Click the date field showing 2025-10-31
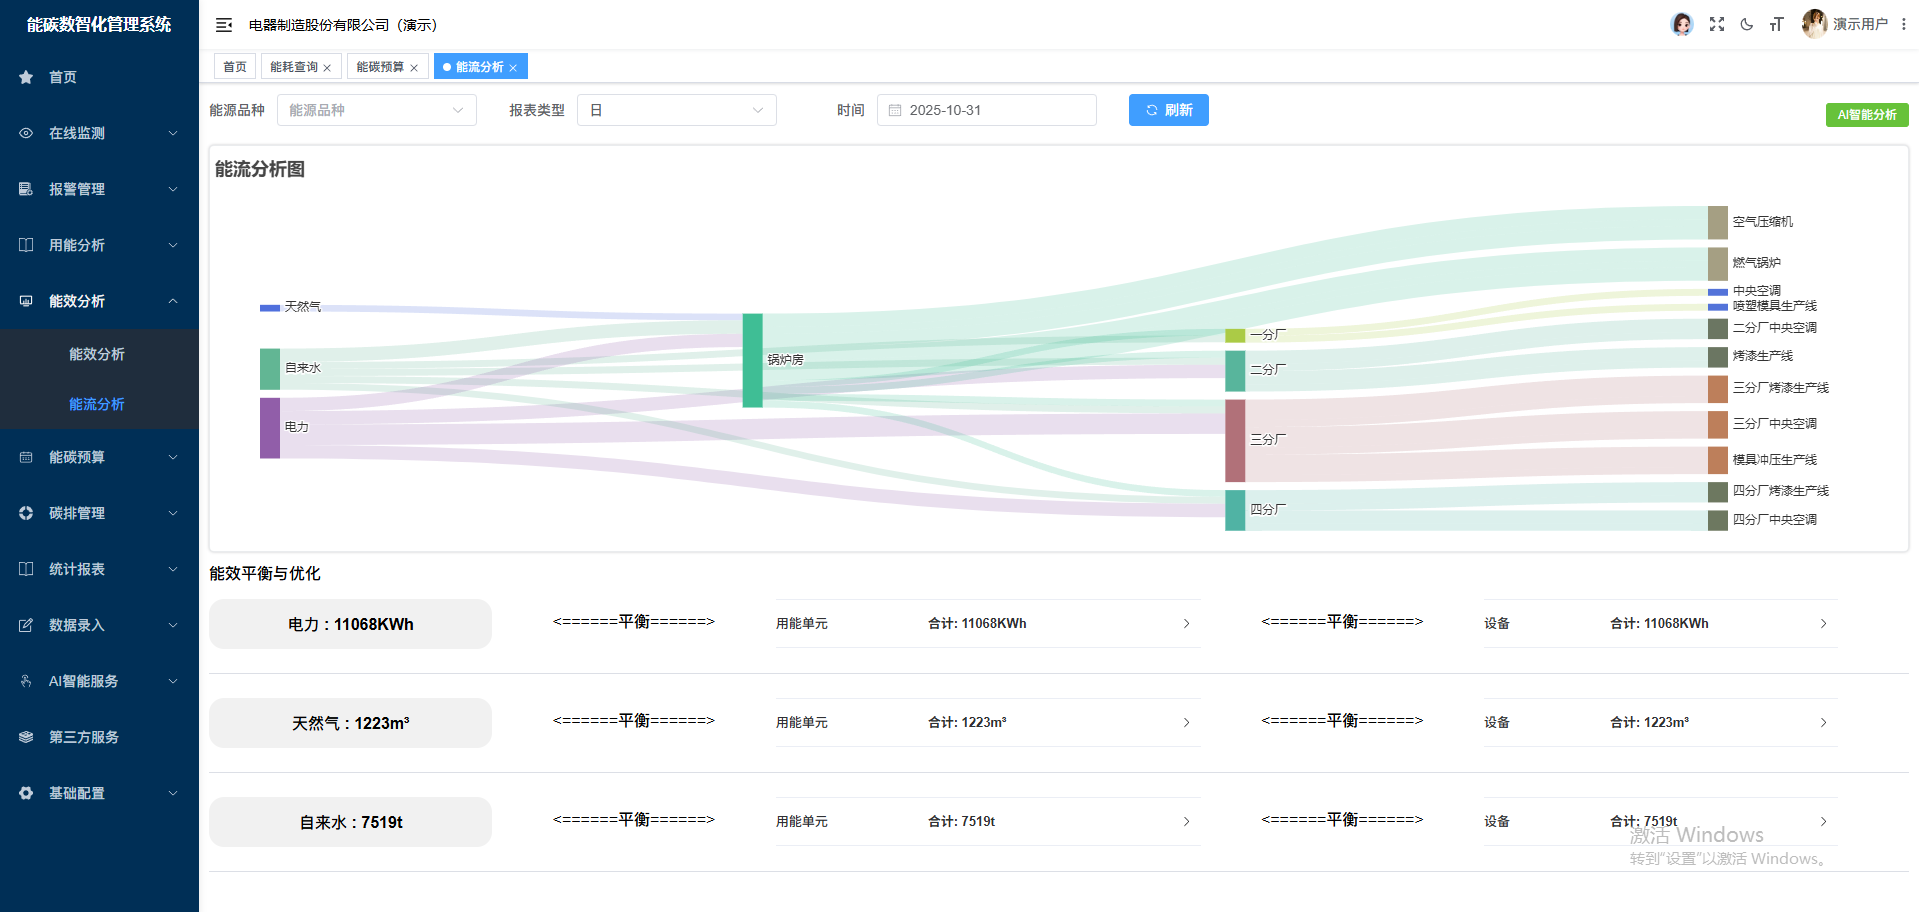The image size is (1919, 912). (x=986, y=110)
